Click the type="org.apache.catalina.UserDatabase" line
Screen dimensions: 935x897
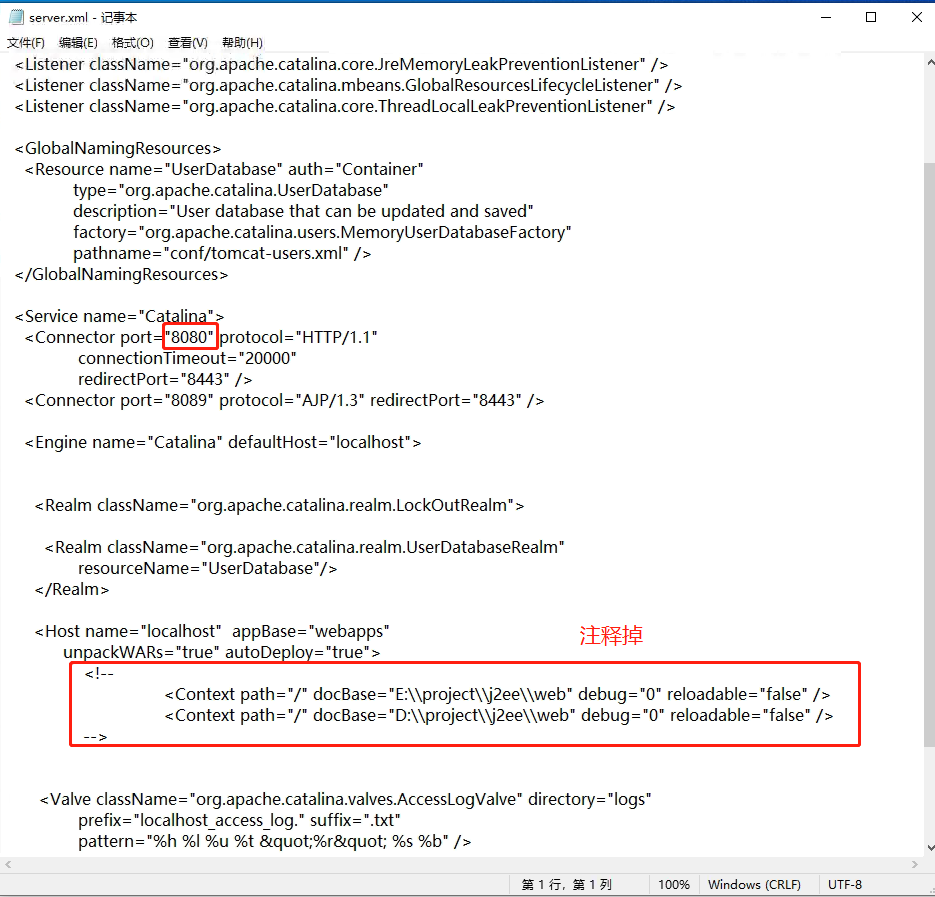click(x=231, y=190)
